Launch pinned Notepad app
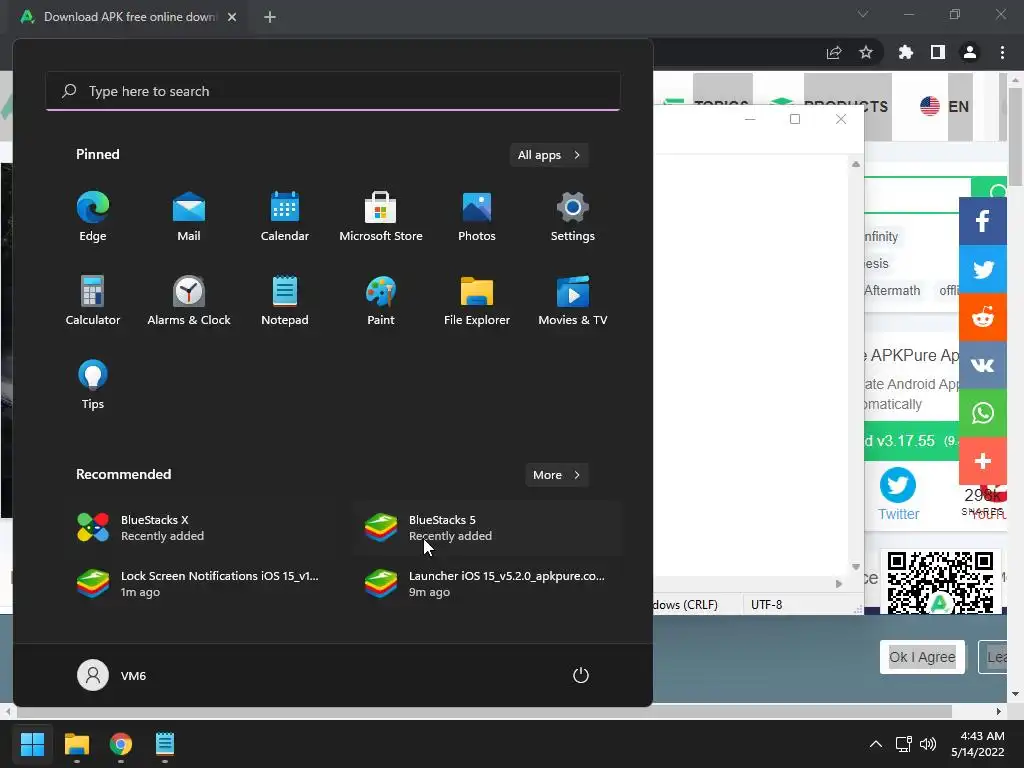Viewport: 1024px width, 768px height. point(285,300)
